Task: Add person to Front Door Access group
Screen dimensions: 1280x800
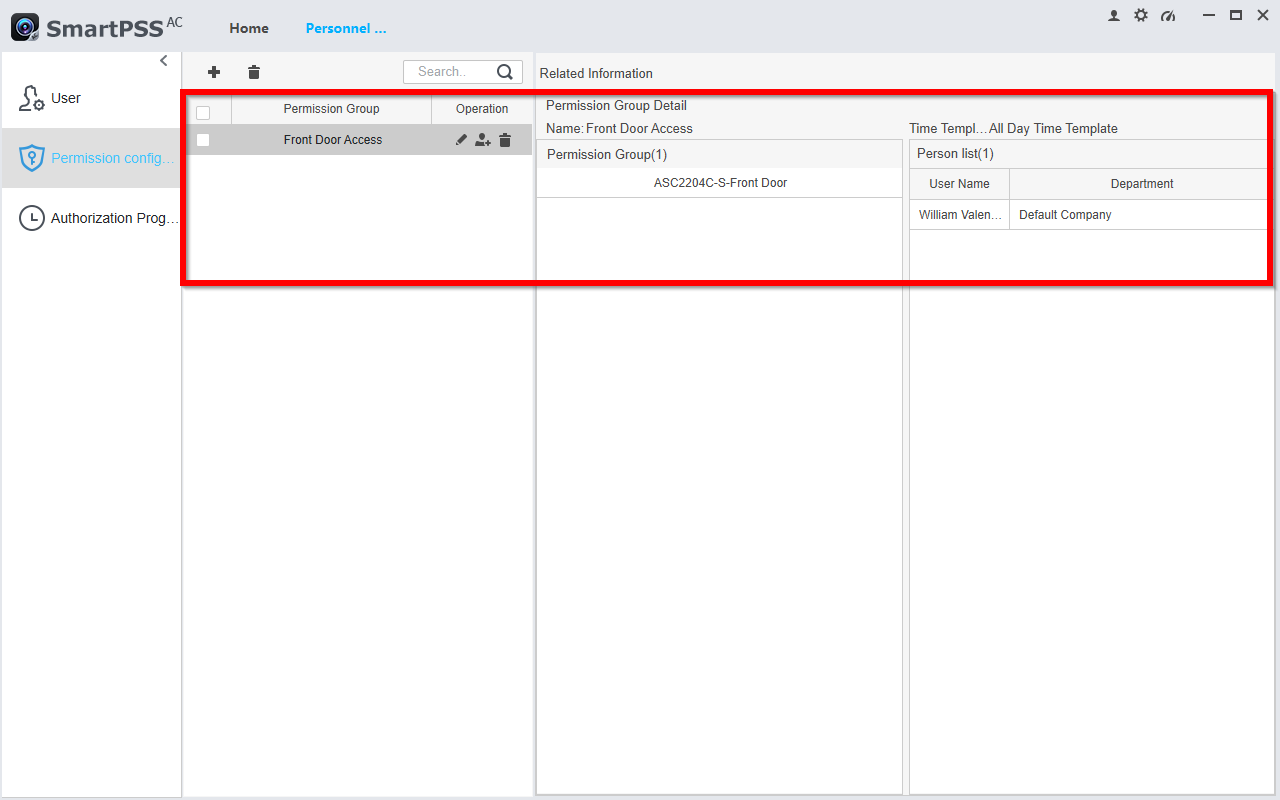Action: coord(483,140)
